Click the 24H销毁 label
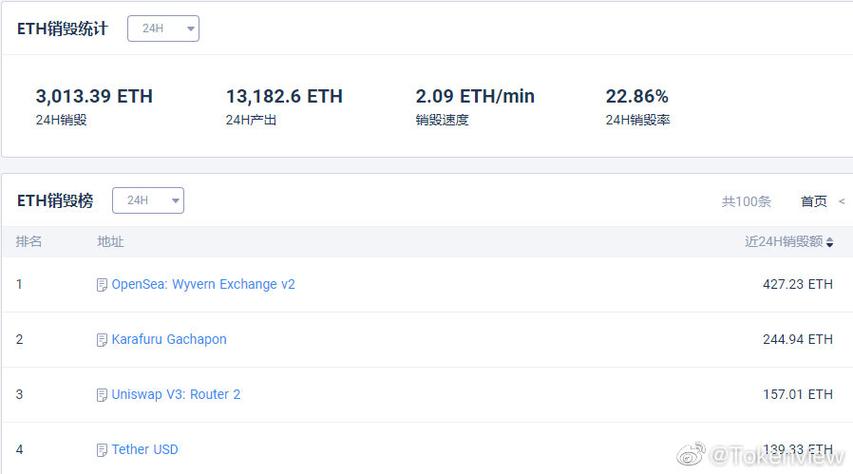This screenshot has width=853, height=474. coord(61,120)
